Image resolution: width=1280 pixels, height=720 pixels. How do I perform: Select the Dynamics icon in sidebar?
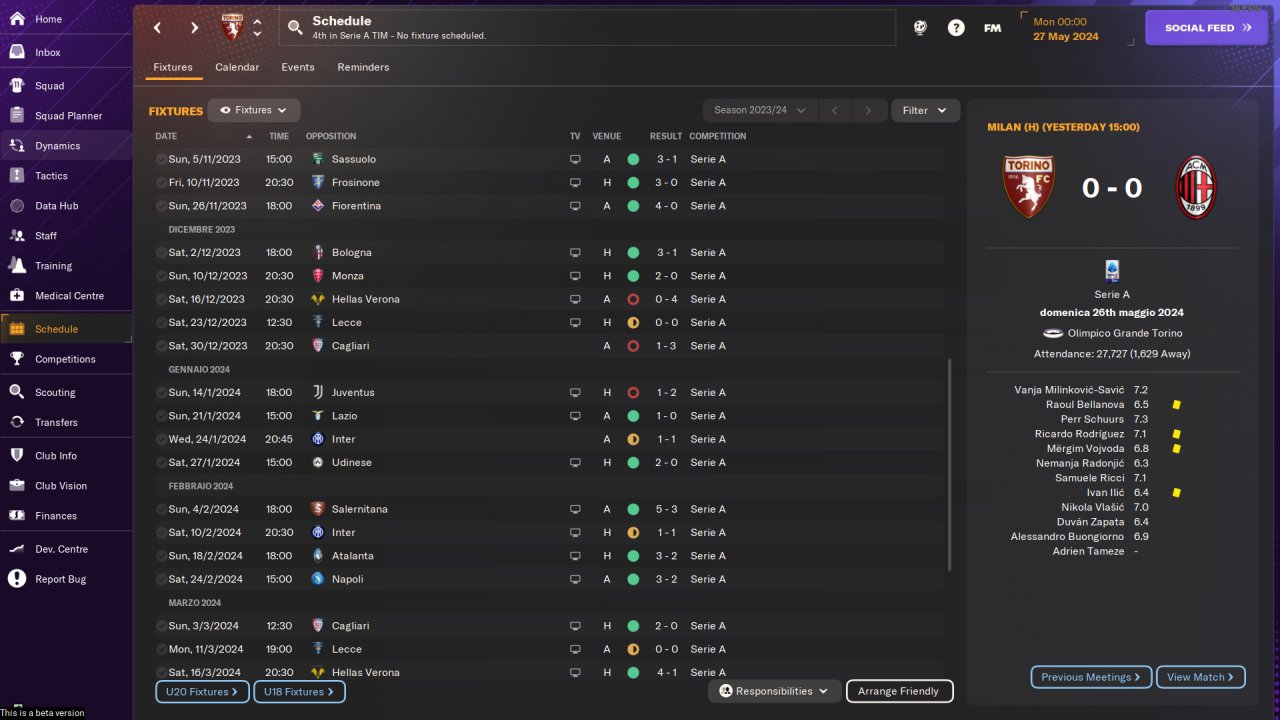tap(17, 145)
